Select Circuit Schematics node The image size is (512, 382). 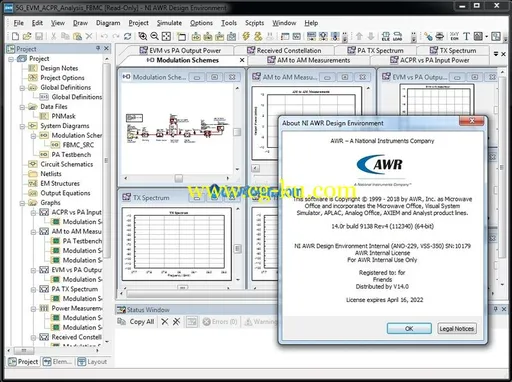tap(67, 164)
